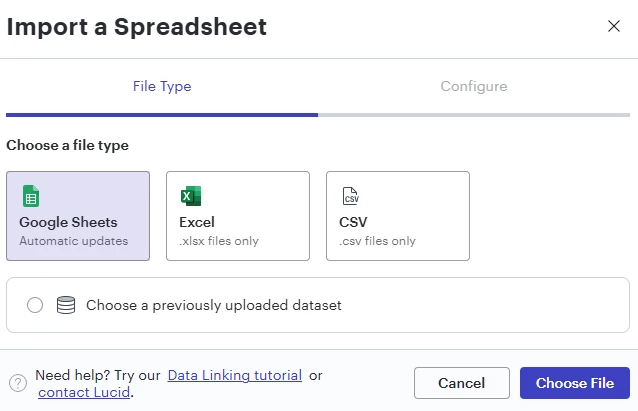The image size is (638, 411).
Task: Choose the .xlsx files only option card
Action: click(238, 216)
